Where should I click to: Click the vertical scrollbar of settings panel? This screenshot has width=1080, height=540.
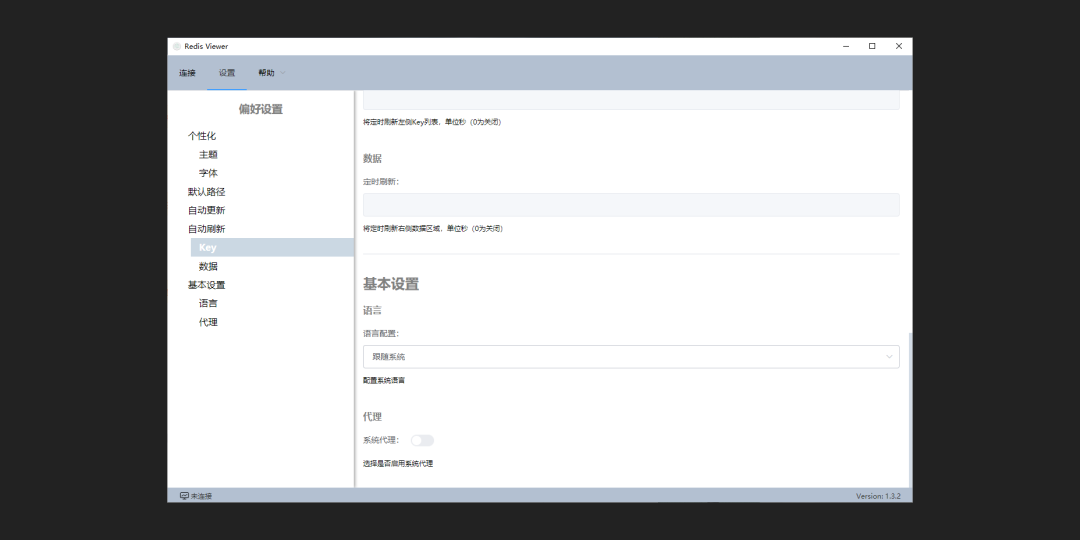click(x=910, y=410)
